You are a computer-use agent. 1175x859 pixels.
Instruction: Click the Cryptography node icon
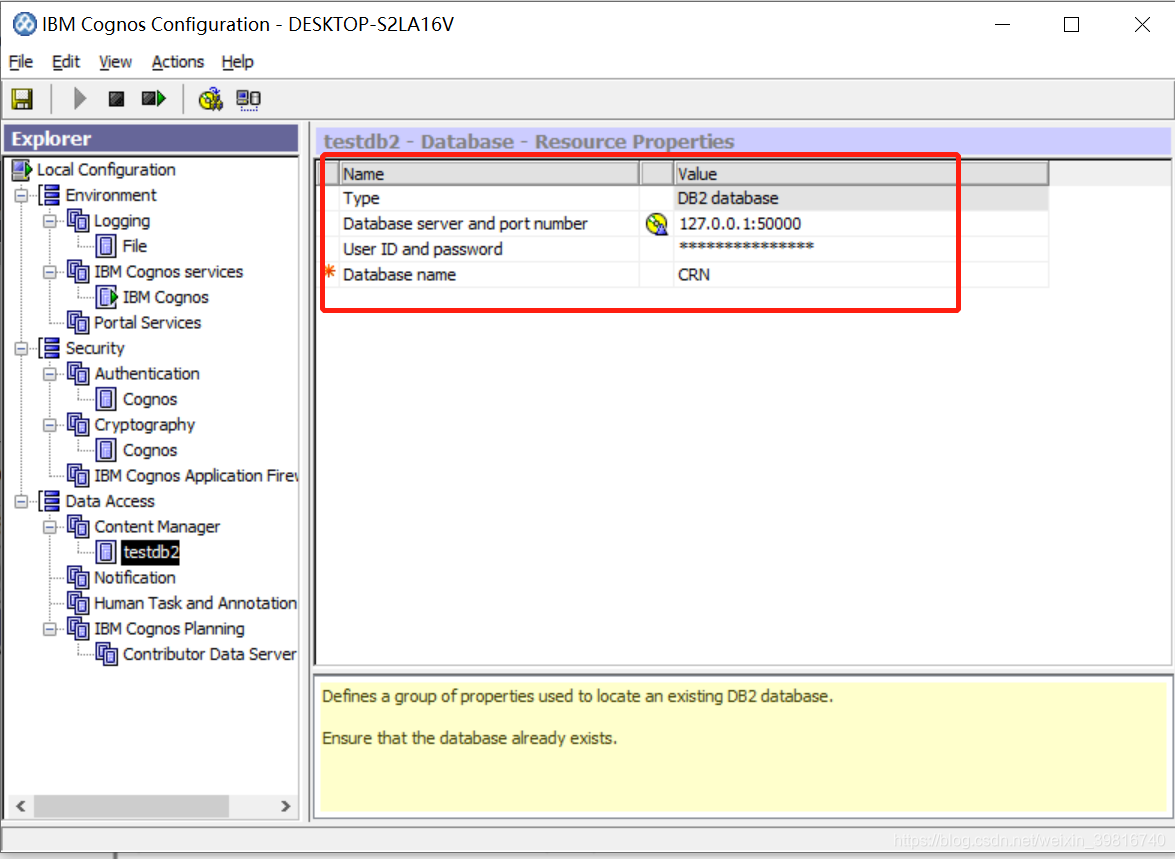click(x=78, y=425)
